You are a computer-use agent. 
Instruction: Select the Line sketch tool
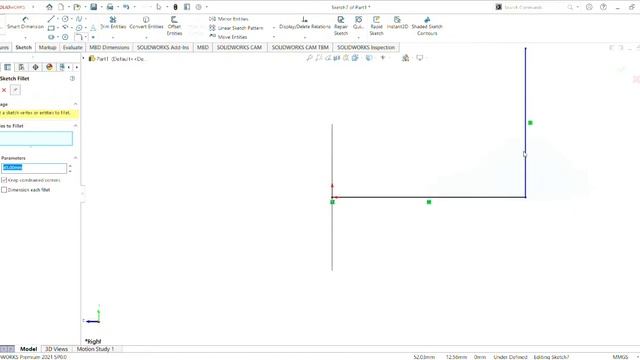(x=51, y=19)
